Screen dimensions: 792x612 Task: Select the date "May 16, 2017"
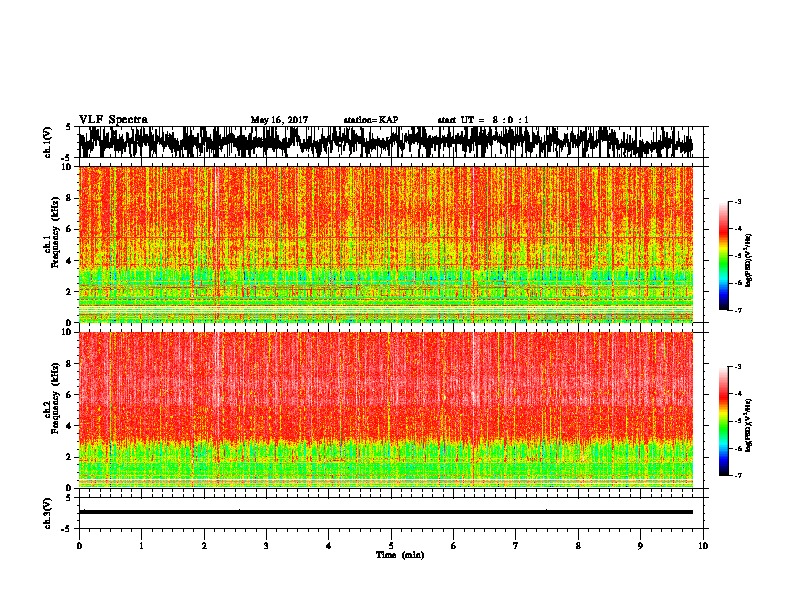pyautogui.click(x=279, y=120)
